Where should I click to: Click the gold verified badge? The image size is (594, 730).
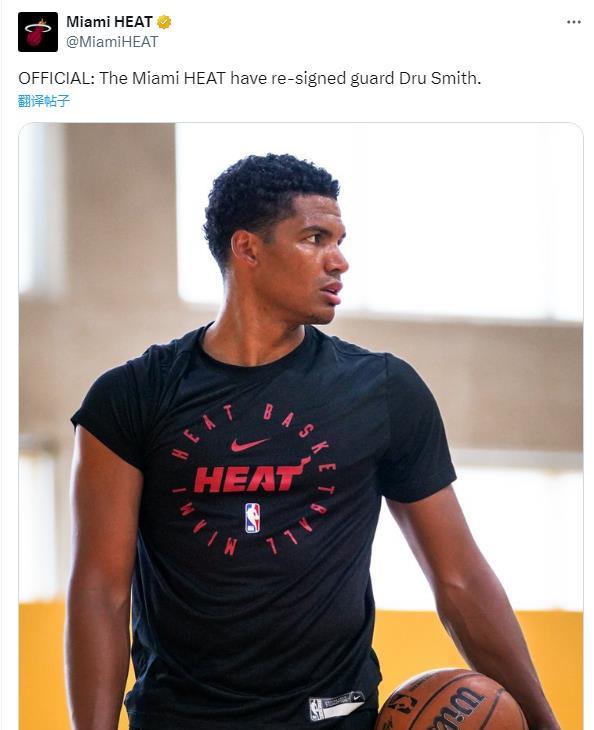(x=164, y=22)
